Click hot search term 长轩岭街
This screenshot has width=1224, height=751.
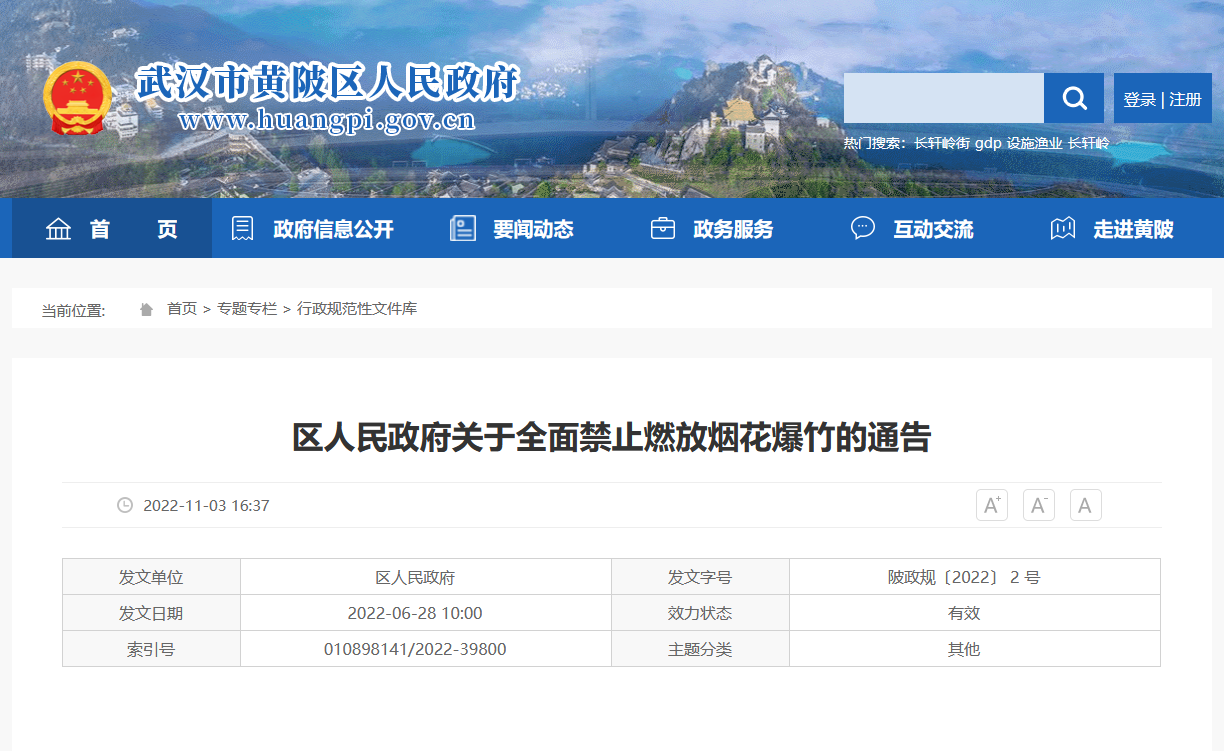(941, 143)
